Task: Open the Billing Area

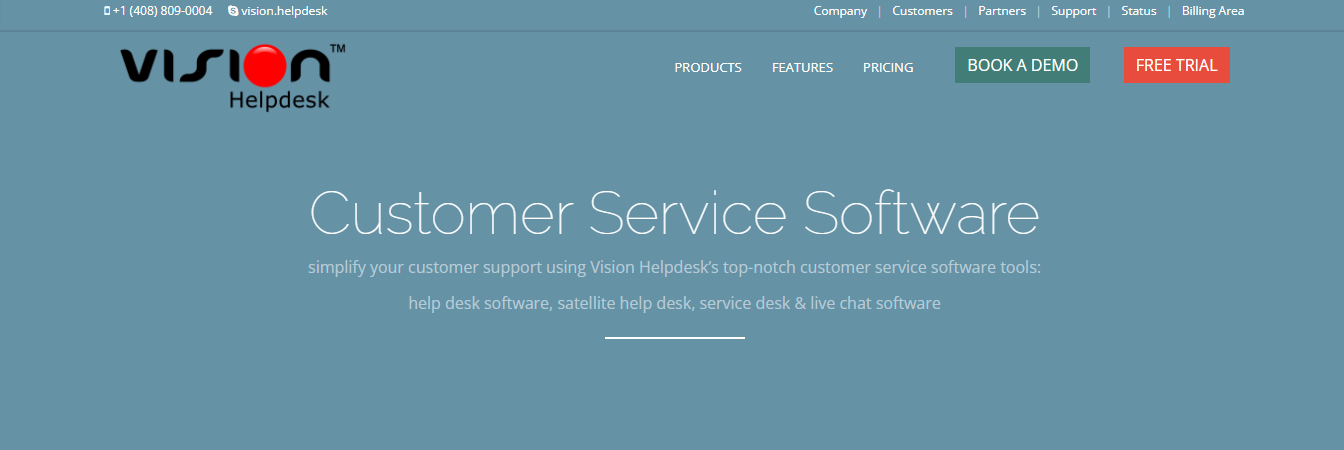Action: click(x=1213, y=11)
